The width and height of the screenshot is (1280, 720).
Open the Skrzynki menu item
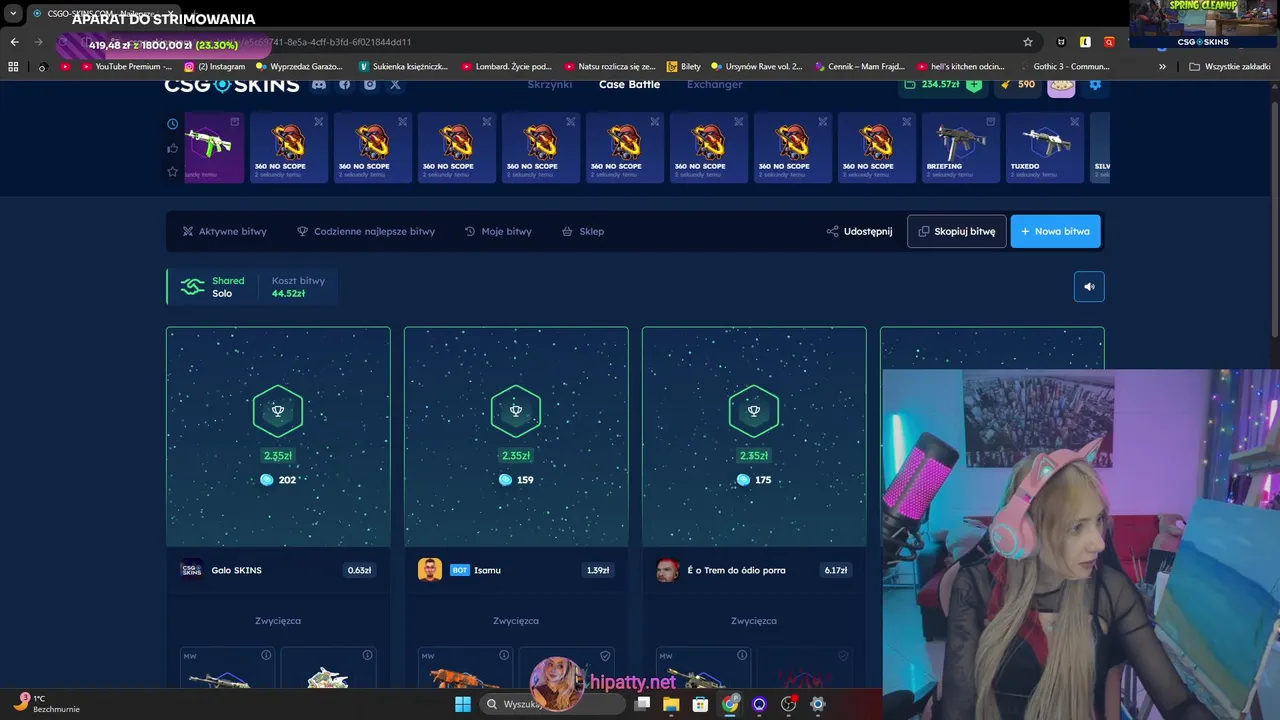550,85
